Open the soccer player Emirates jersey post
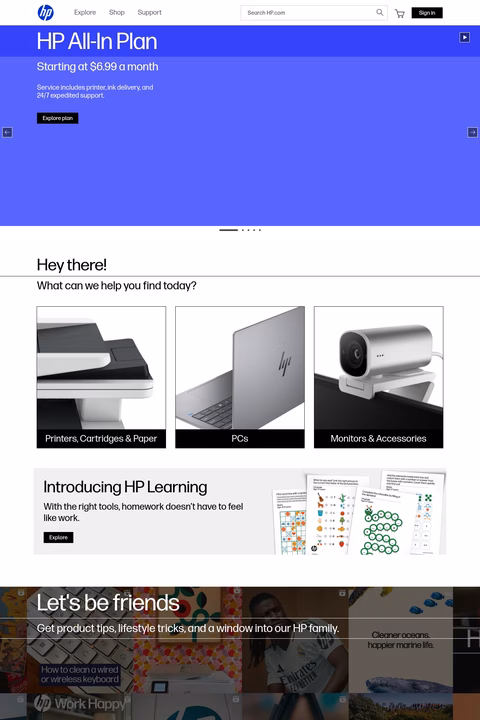 (295, 640)
